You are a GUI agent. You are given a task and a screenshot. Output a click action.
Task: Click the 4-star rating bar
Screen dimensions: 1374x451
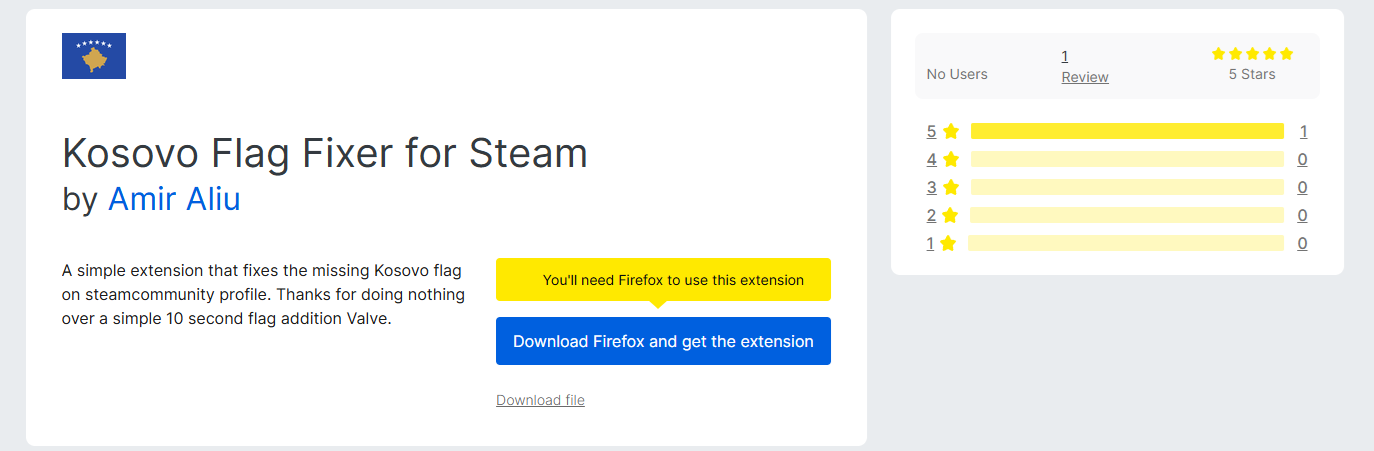pyautogui.click(x=1126, y=159)
